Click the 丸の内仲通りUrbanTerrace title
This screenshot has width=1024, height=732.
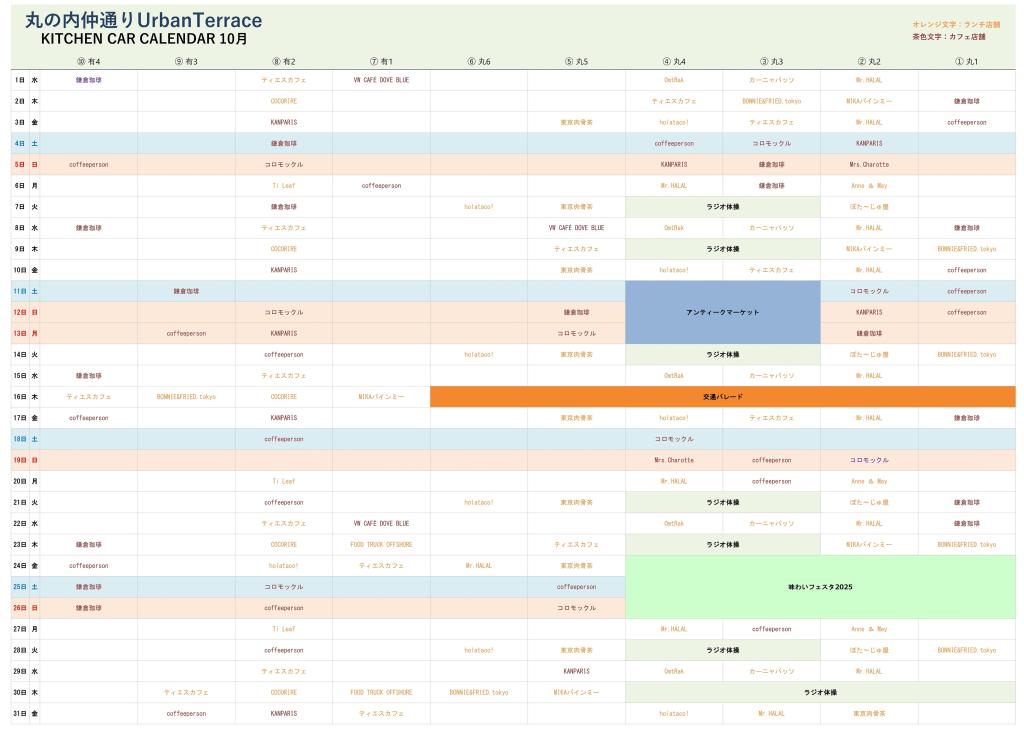coord(143,20)
